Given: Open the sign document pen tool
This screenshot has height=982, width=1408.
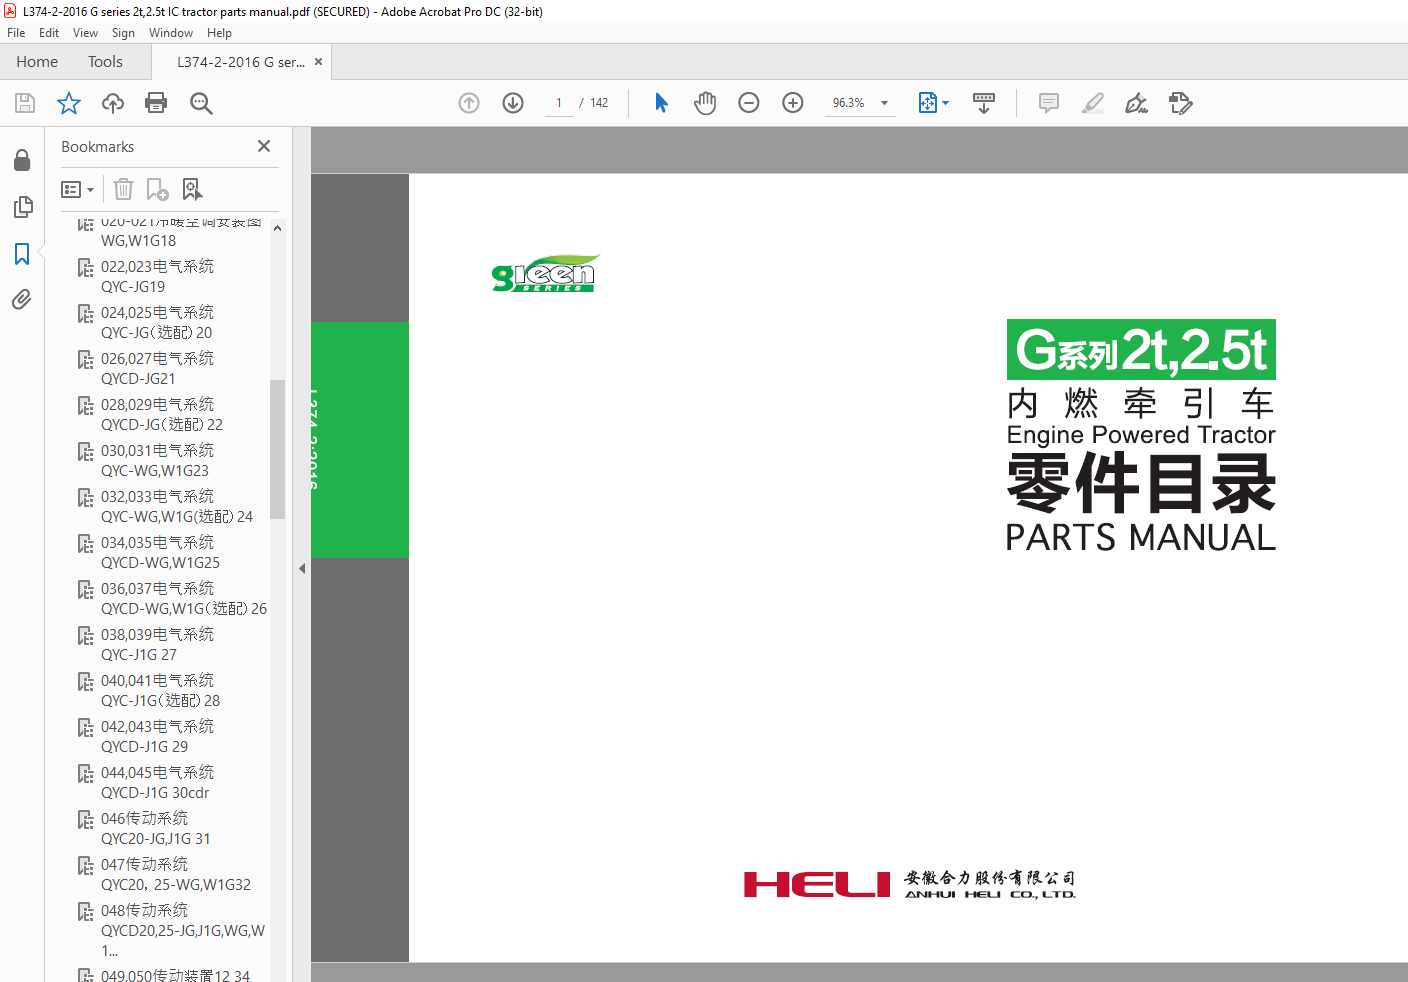Looking at the screenshot, I should pos(1137,103).
